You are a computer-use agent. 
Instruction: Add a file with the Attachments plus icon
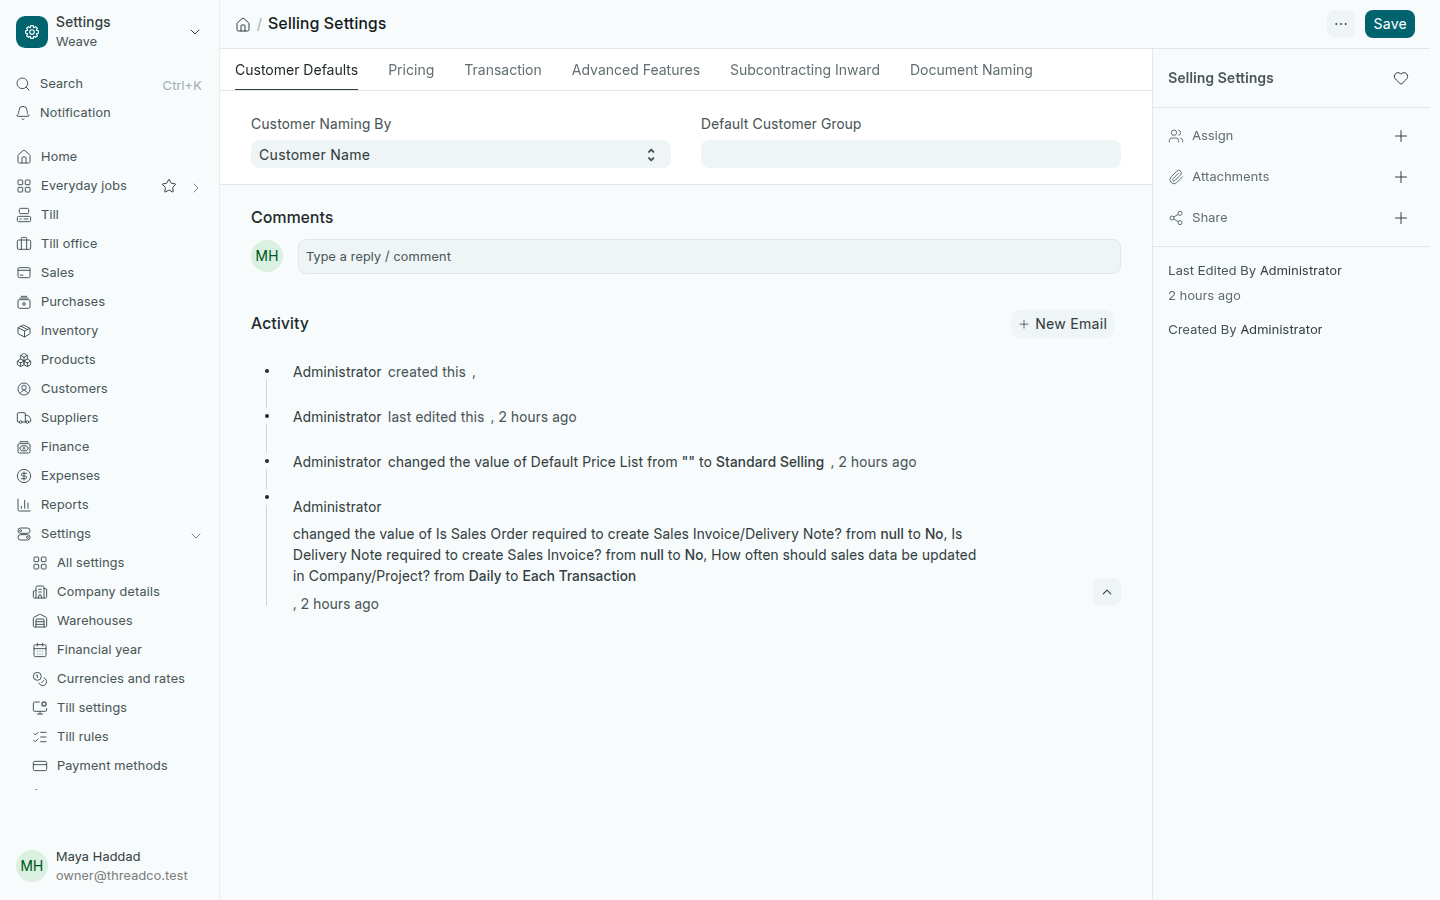click(x=1401, y=177)
